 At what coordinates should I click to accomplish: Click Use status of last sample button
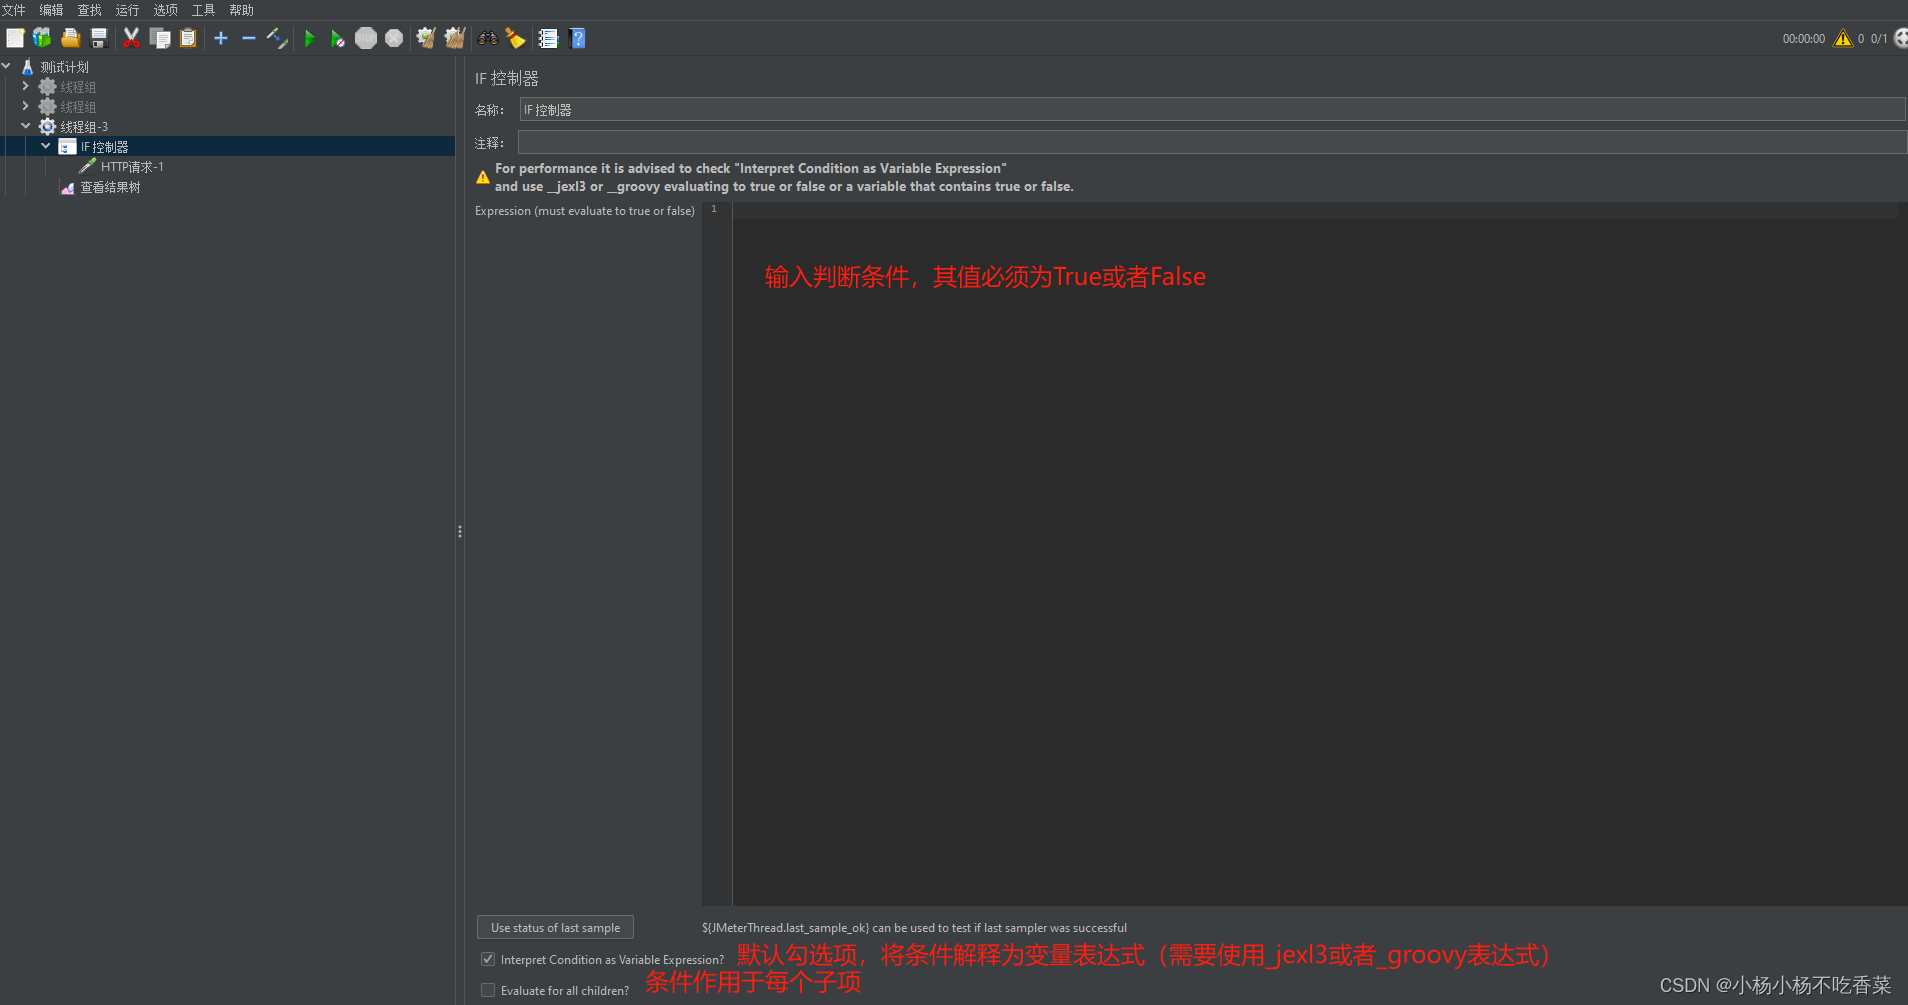click(555, 928)
